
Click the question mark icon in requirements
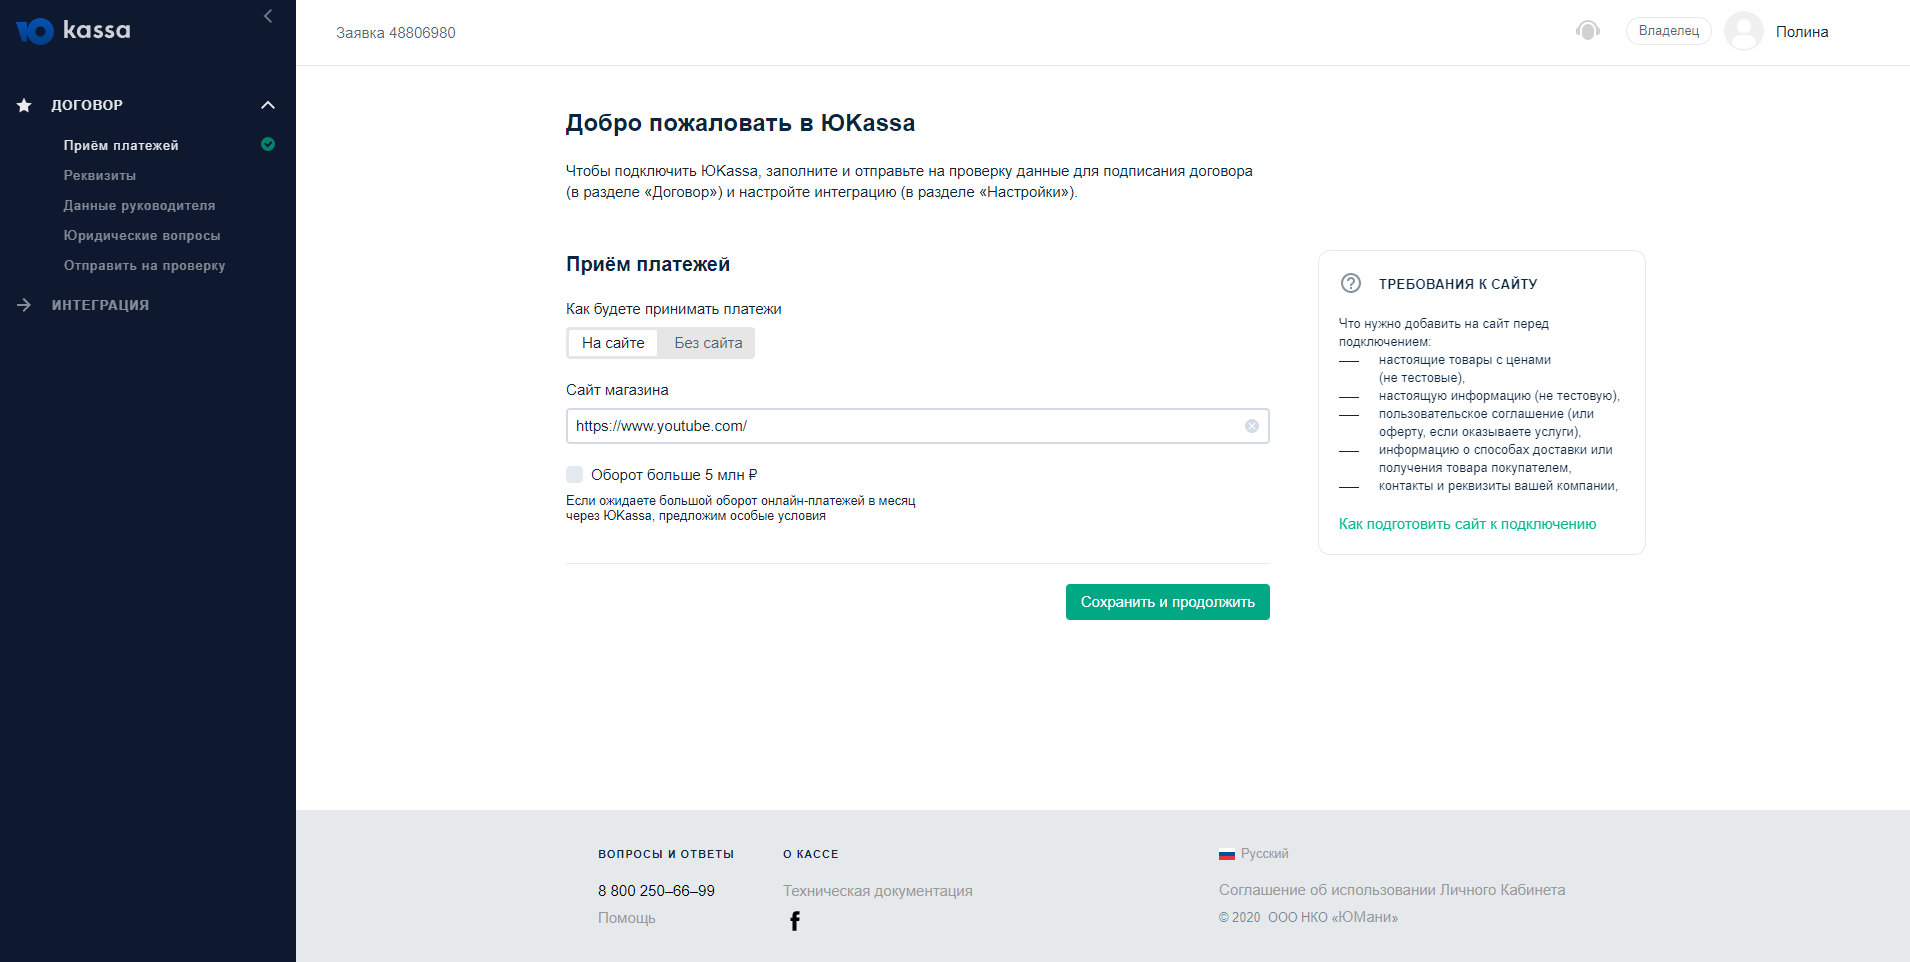tap(1351, 283)
